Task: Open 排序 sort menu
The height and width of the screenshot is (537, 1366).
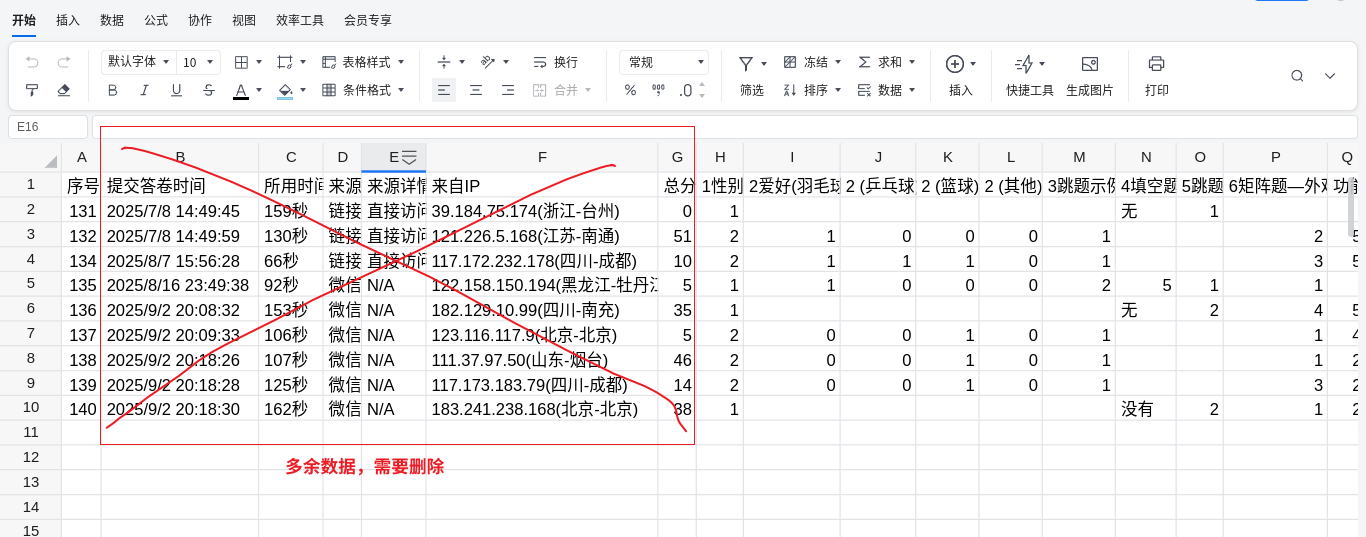Action: (x=812, y=90)
